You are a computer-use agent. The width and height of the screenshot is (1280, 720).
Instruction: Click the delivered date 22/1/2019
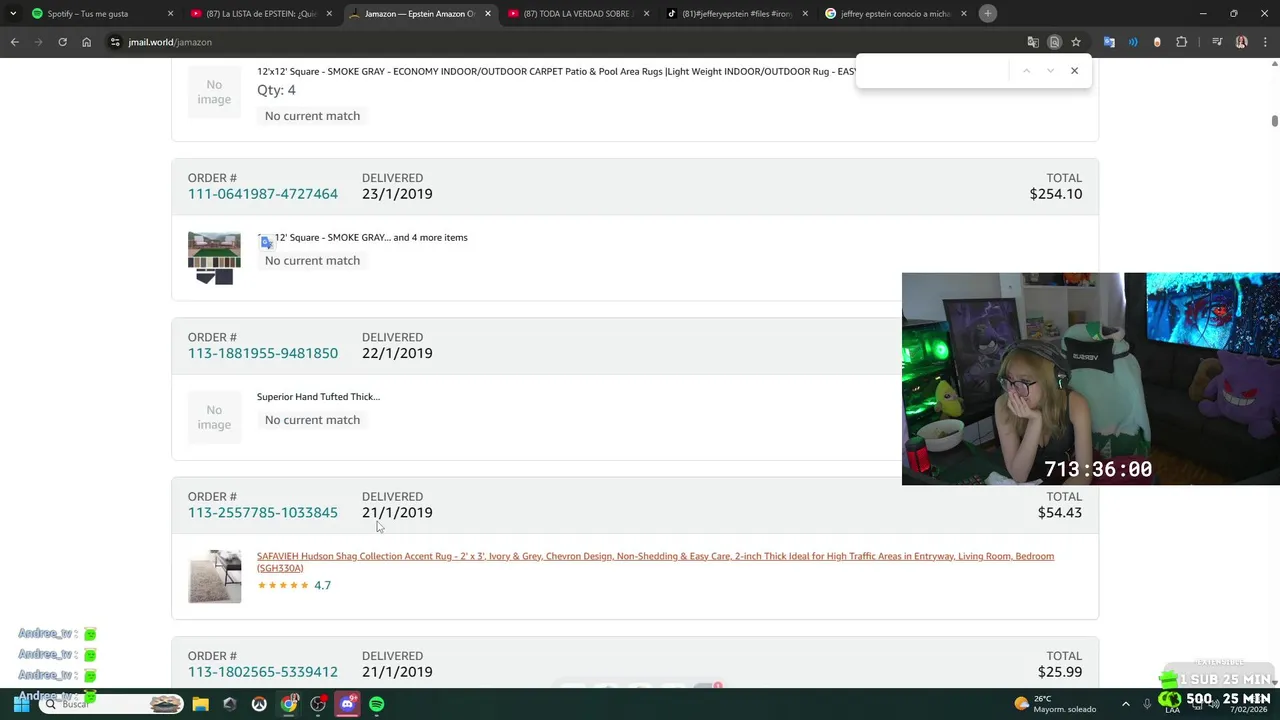click(397, 353)
